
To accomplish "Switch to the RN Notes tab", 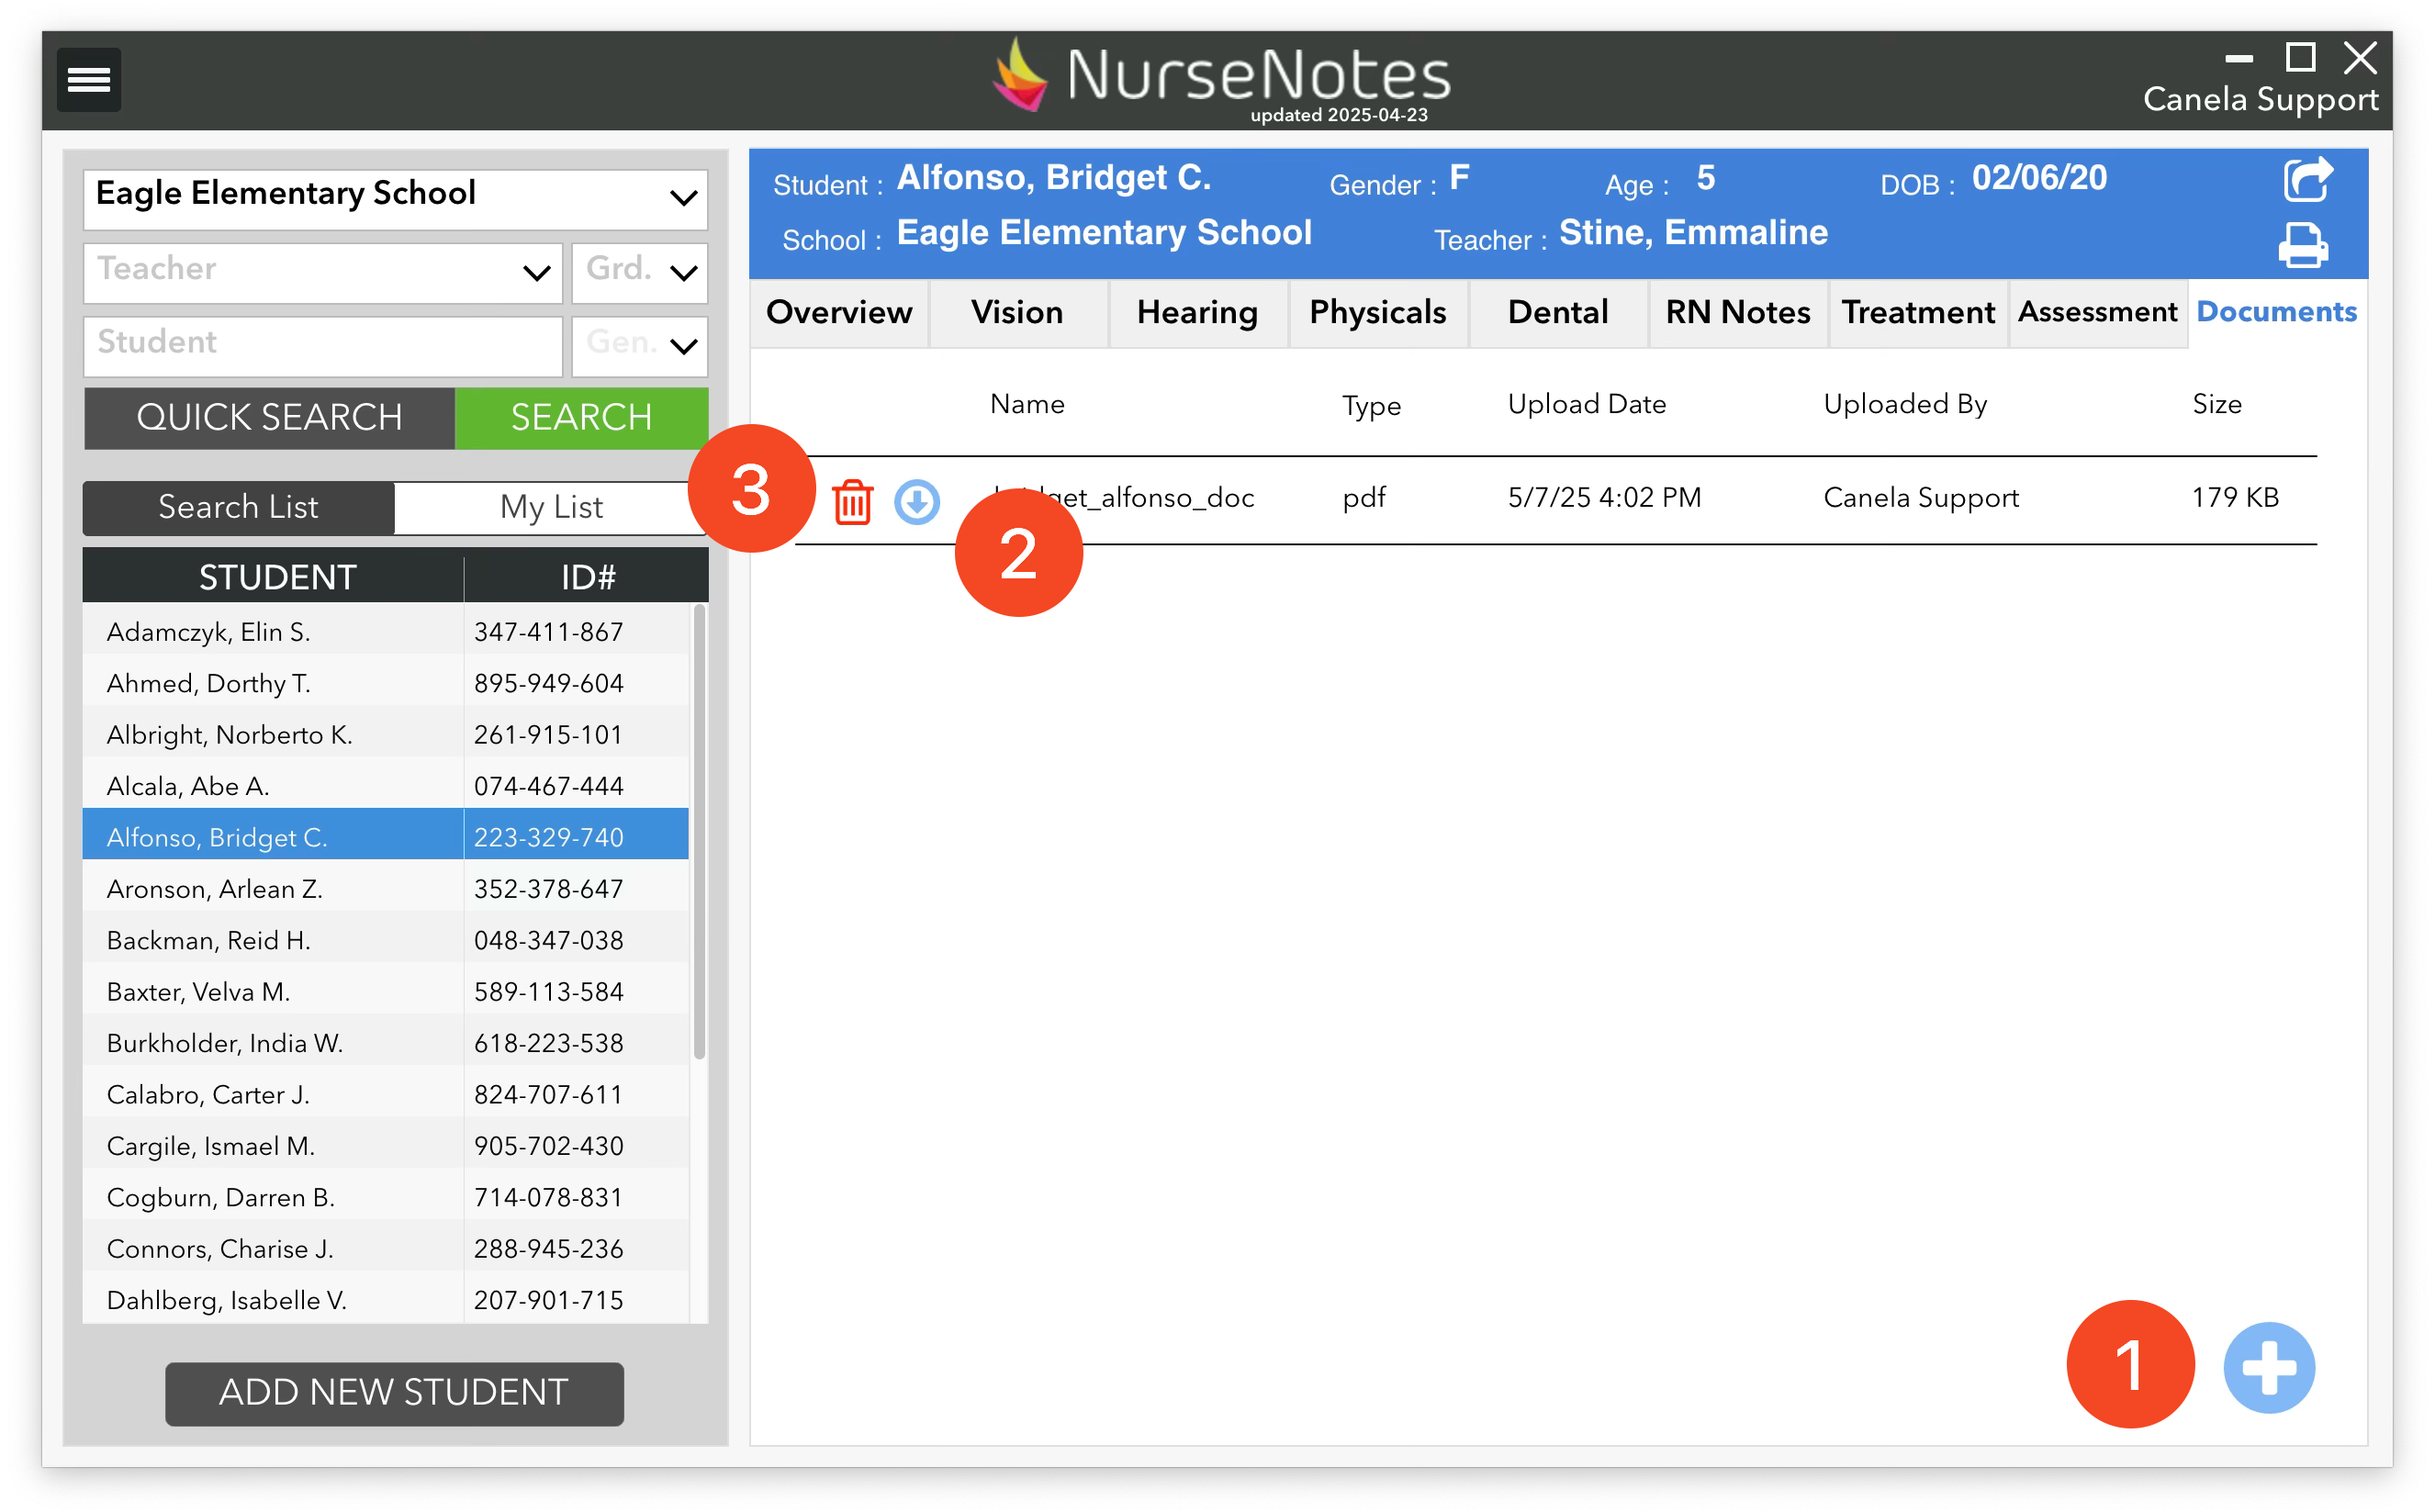I will coord(1737,312).
